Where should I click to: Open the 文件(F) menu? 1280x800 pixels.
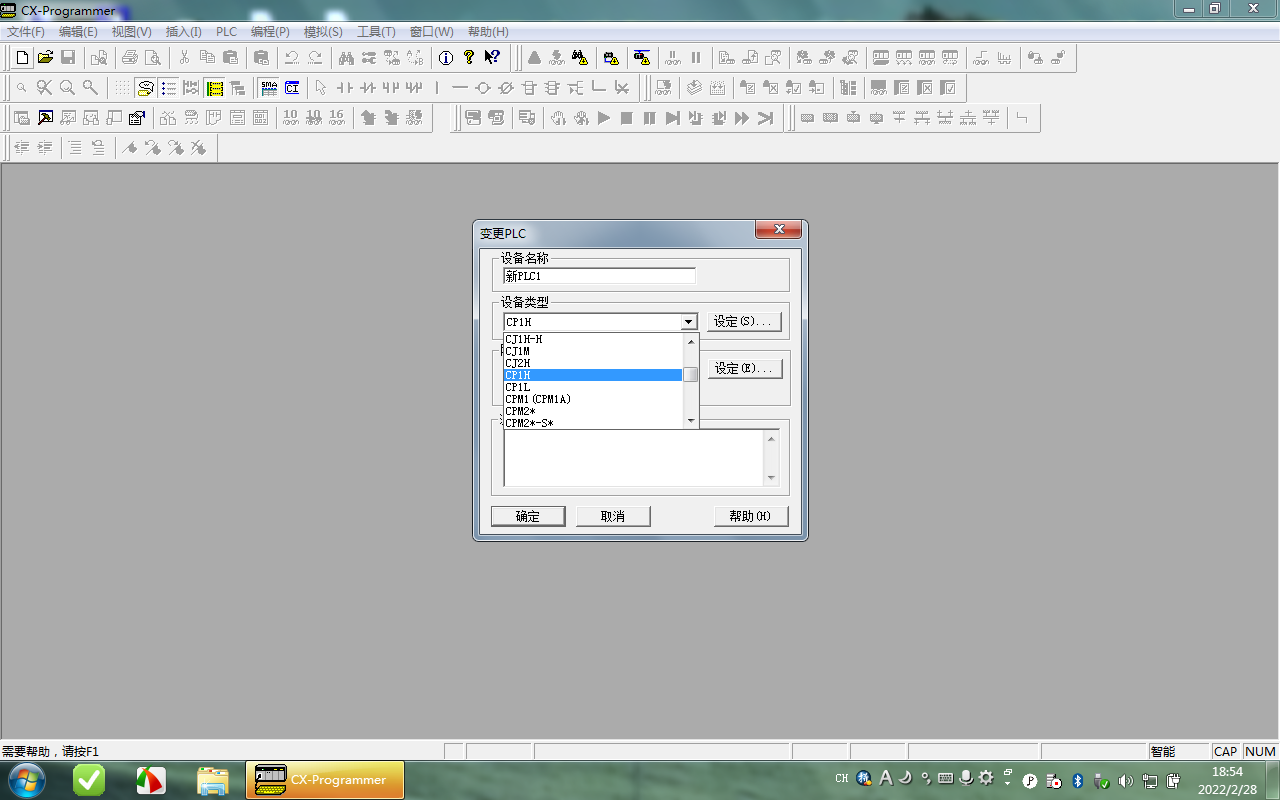pos(26,32)
